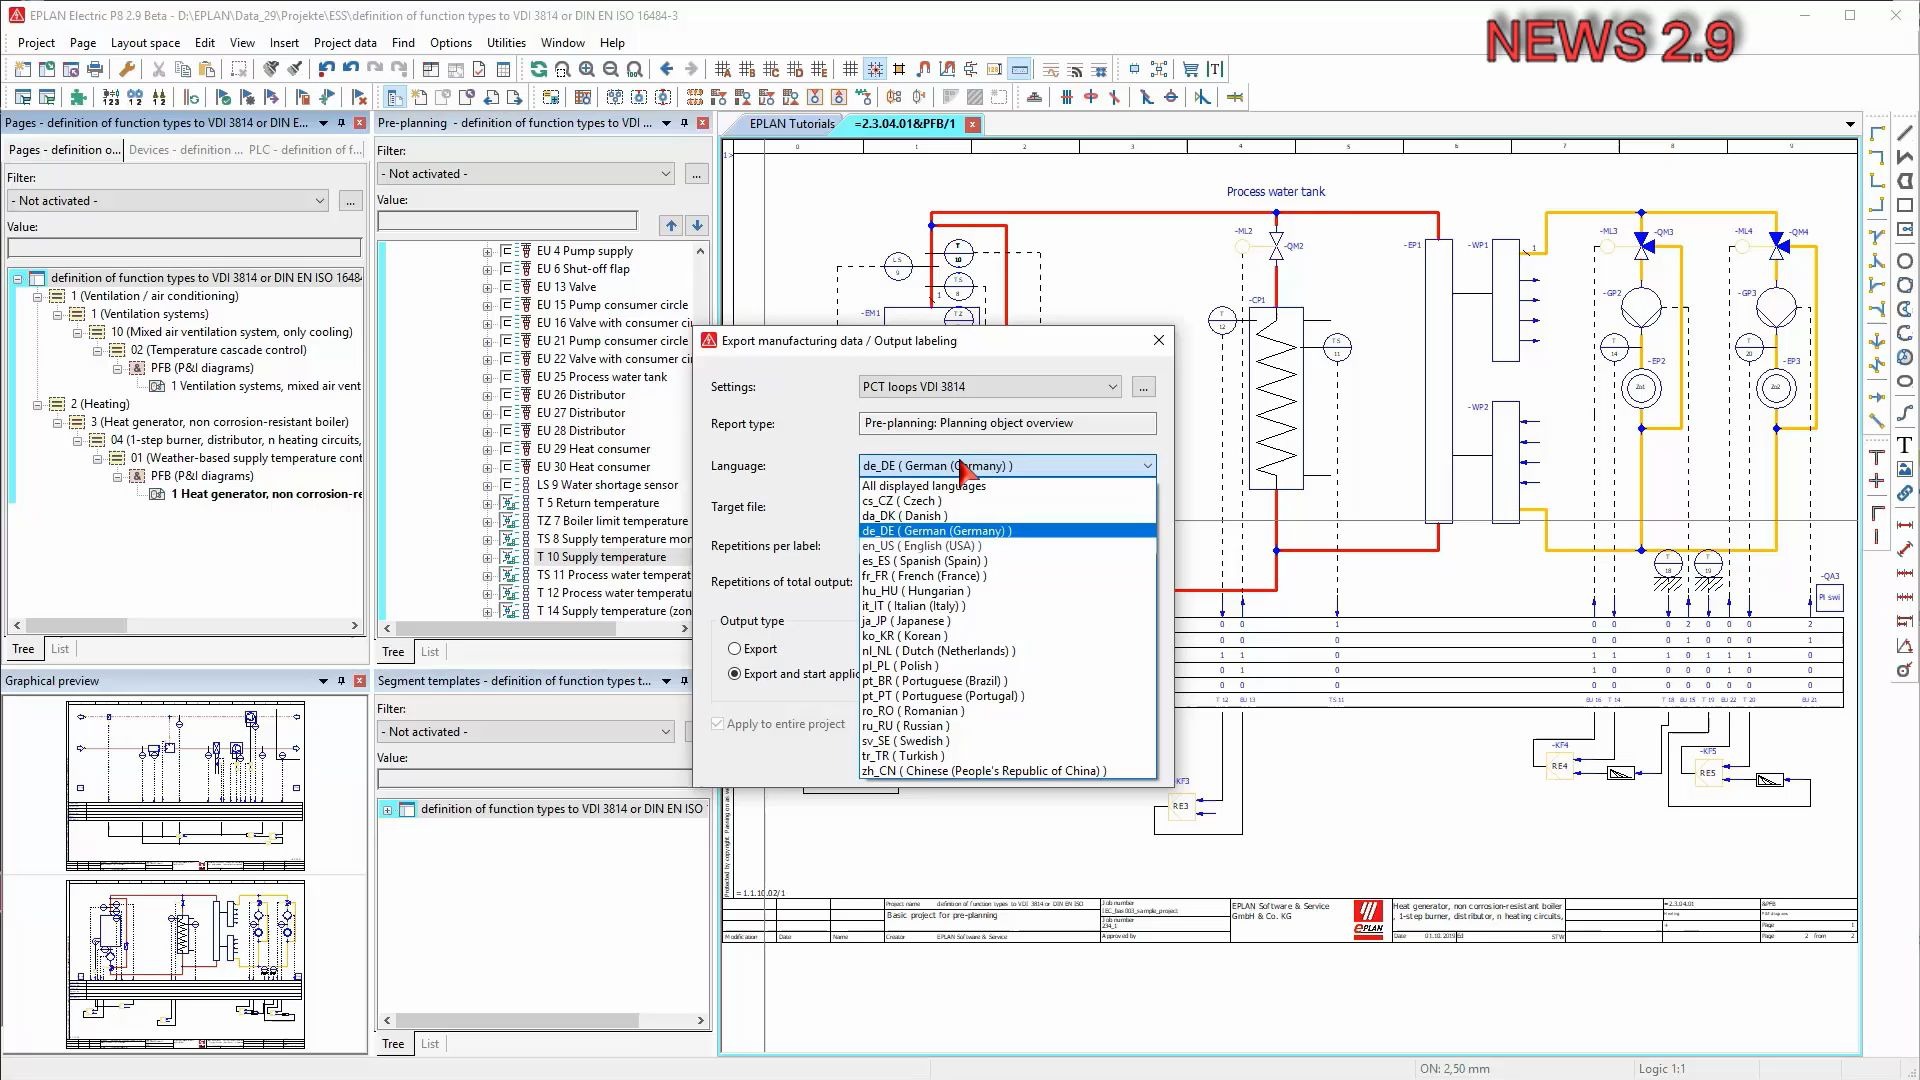Image resolution: width=1920 pixels, height=1080 pixels.
Task: Select the text T tool in right toolbar
Action: 1904,445
